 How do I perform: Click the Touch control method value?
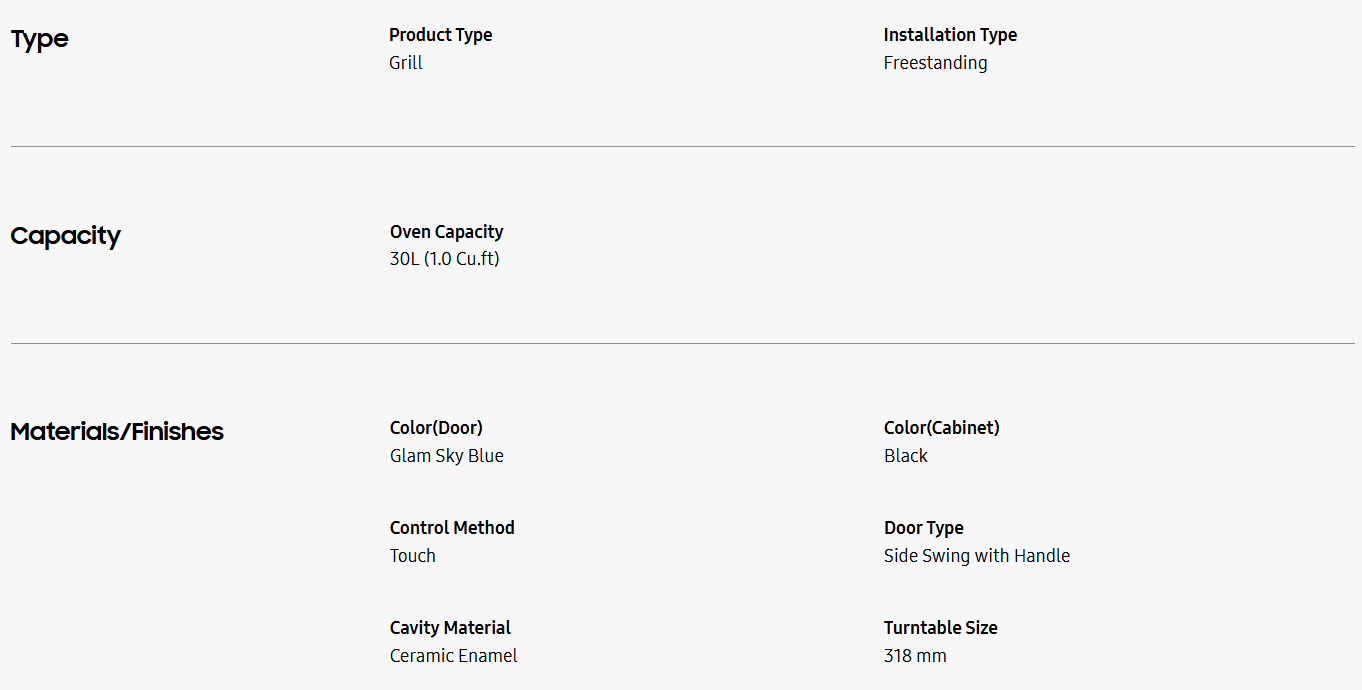tap(412, 556)
